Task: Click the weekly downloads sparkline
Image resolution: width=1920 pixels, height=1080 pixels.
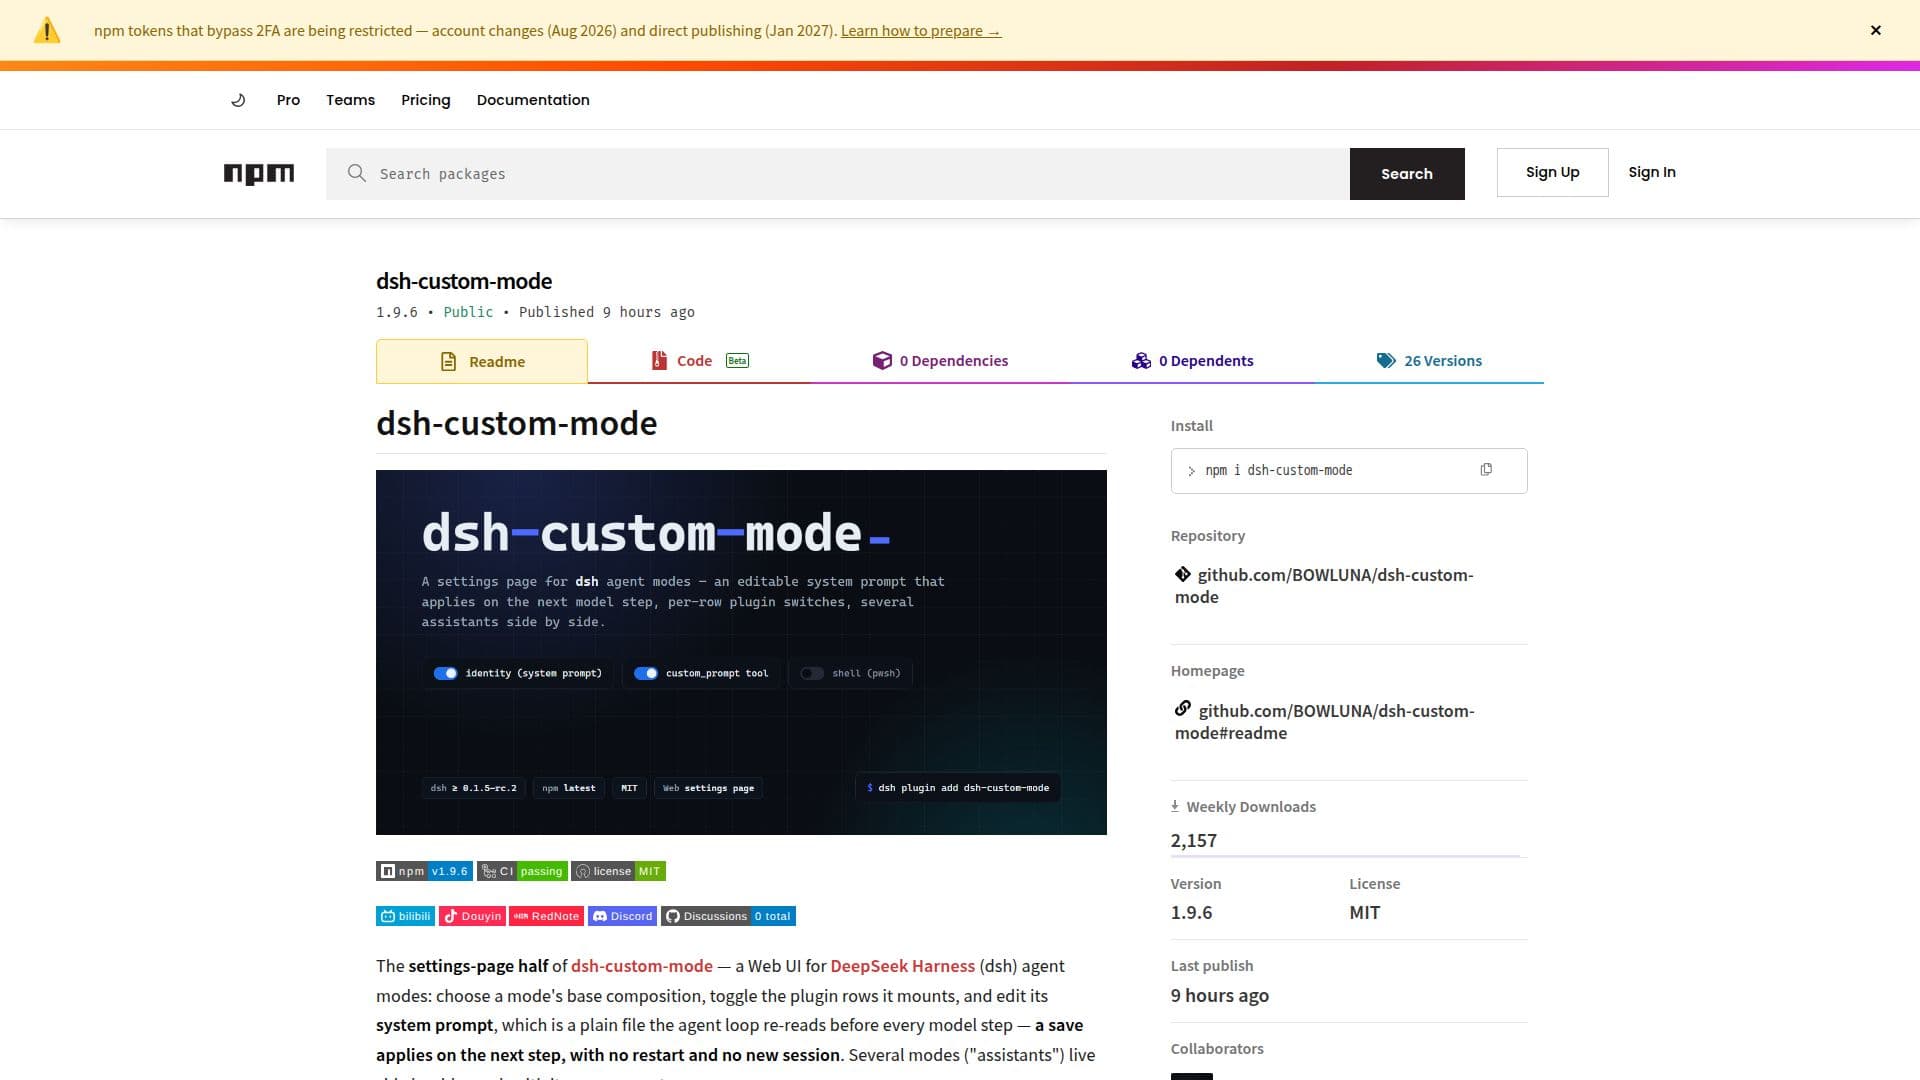Action: 1345,855
